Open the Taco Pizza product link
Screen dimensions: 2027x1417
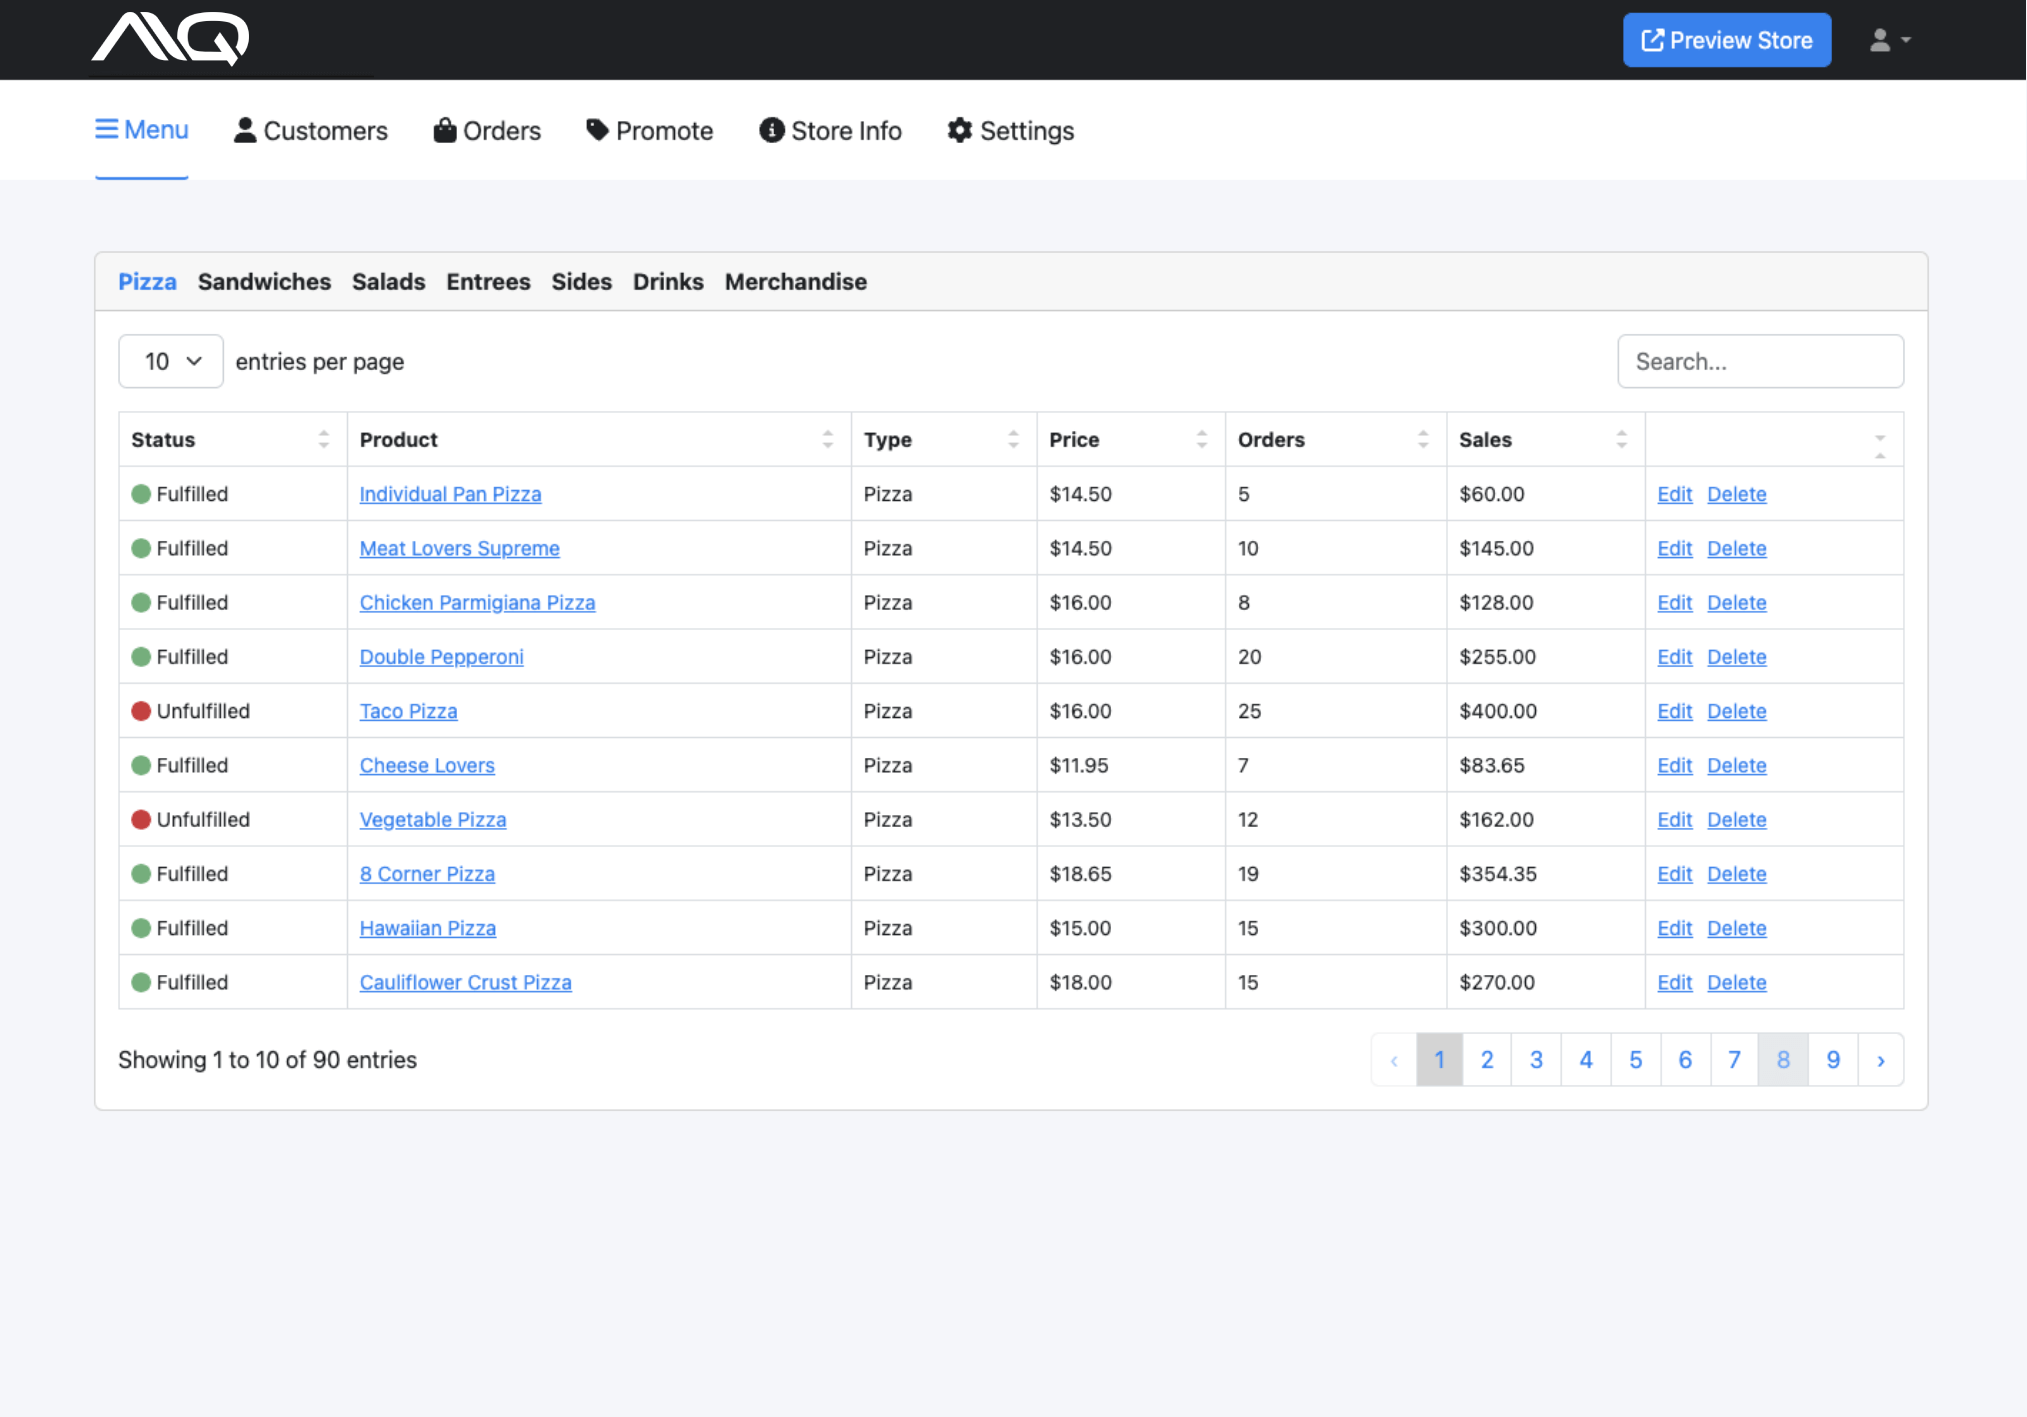tap(408, 711)
